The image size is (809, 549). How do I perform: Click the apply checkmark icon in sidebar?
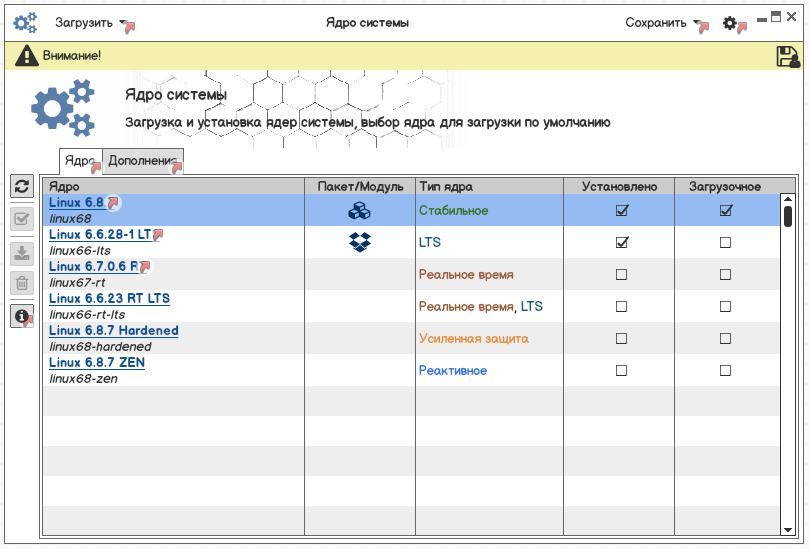point(22,219)
